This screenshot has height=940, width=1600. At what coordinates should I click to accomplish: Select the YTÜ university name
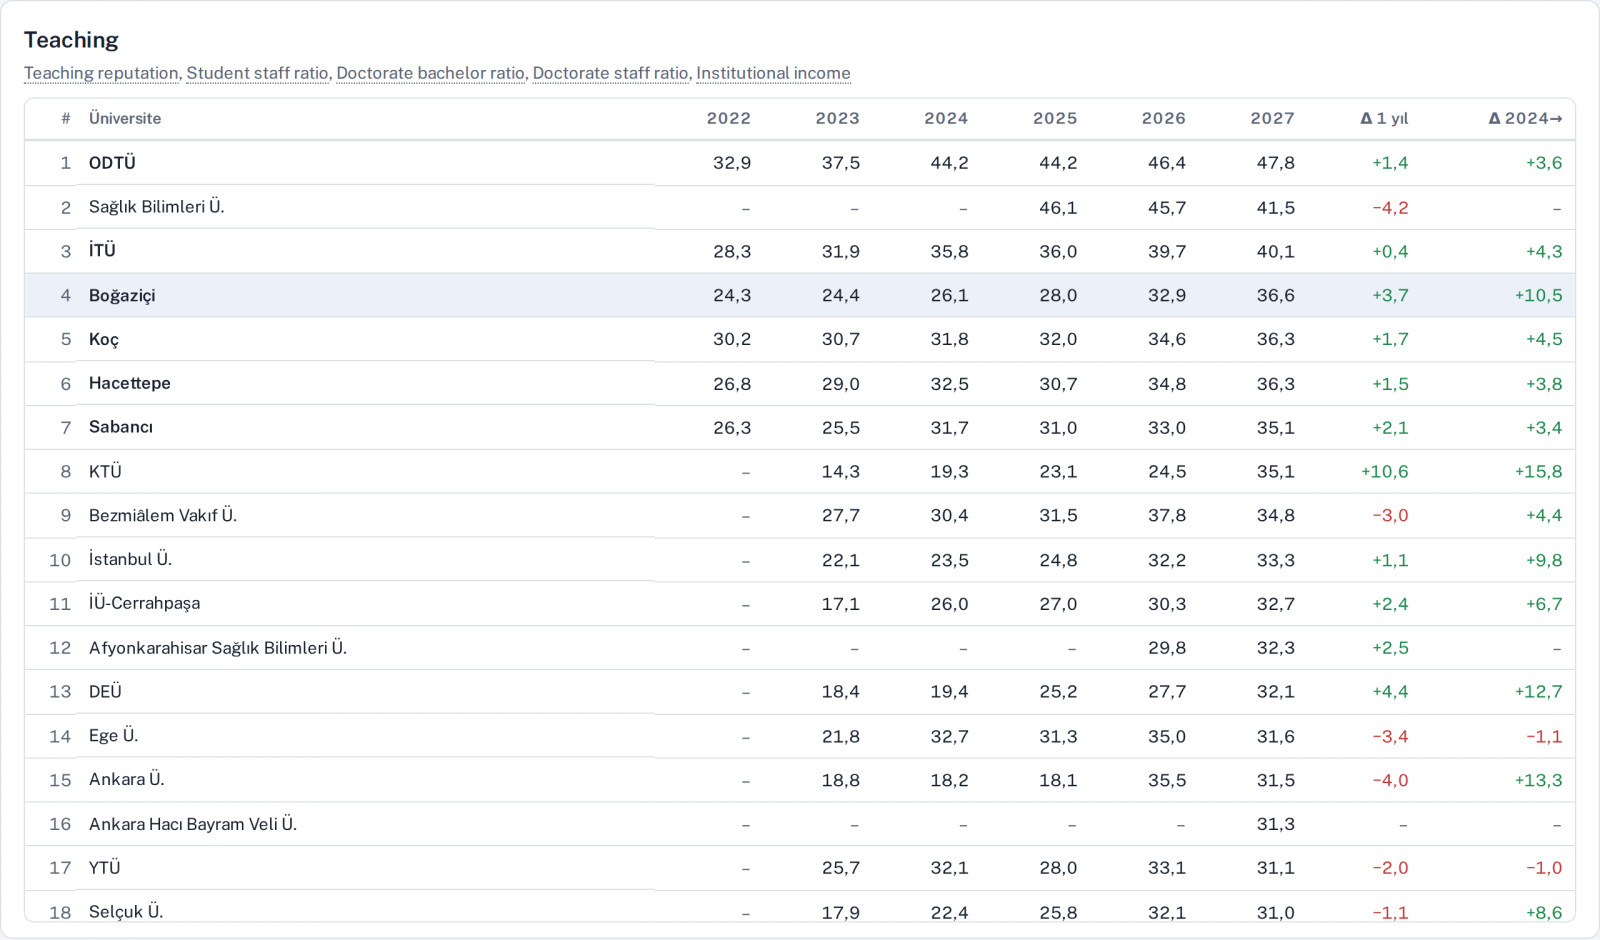pos(104,868)
